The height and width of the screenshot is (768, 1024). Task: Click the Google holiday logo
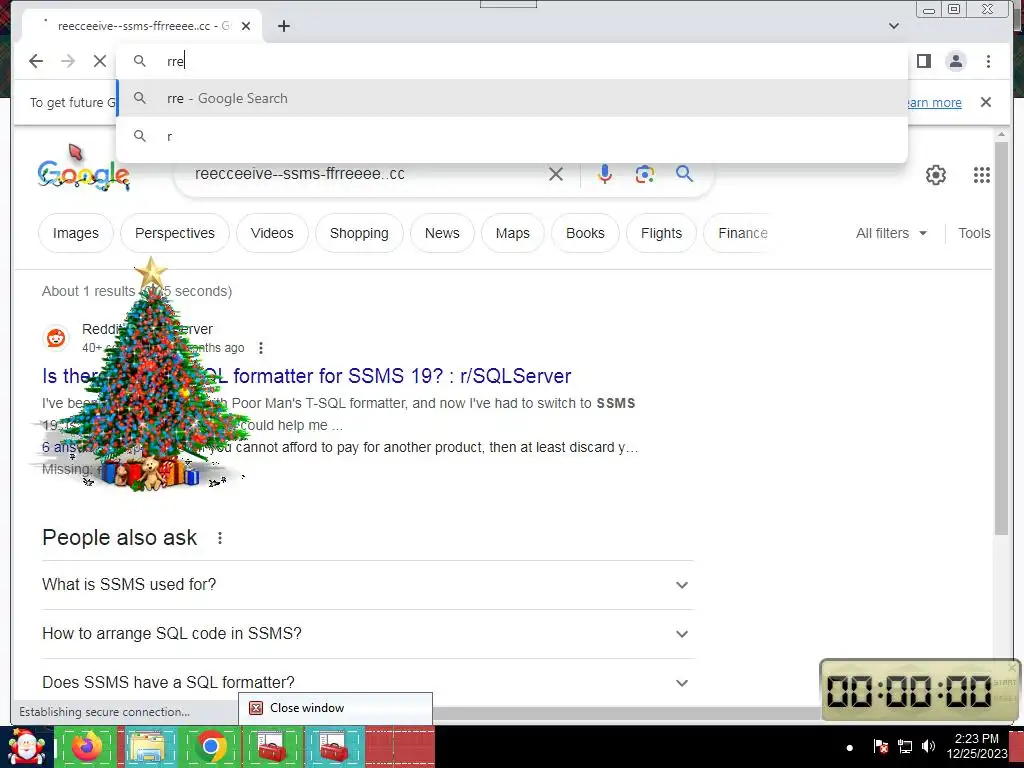[x=84, y=175]
